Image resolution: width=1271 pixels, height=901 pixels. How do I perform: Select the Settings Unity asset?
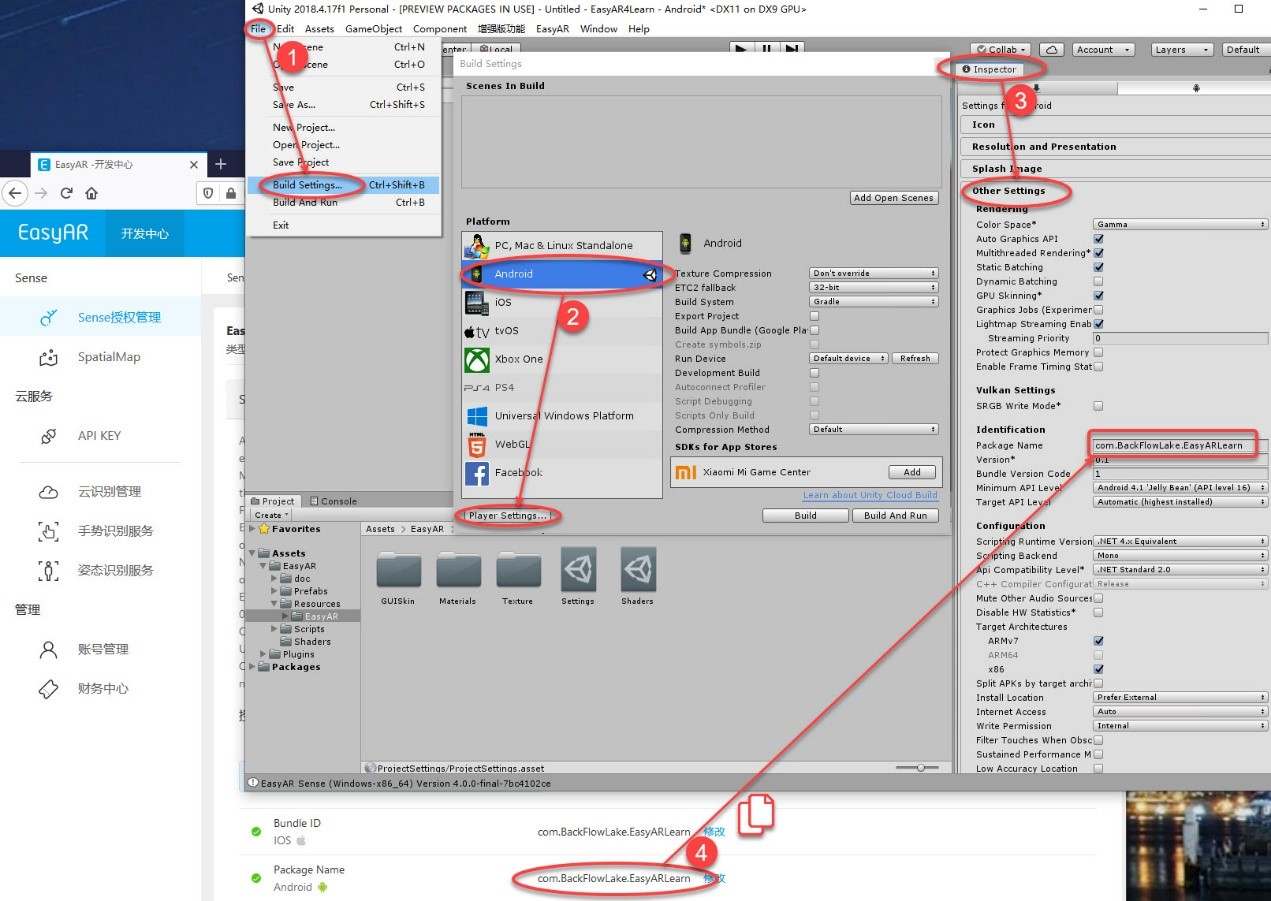[578, 569]
